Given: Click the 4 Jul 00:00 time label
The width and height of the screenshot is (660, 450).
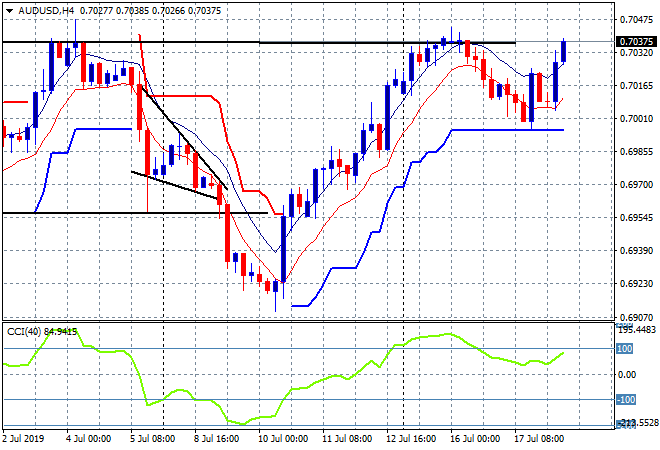Looking at the screenshot, I should 89,439.
